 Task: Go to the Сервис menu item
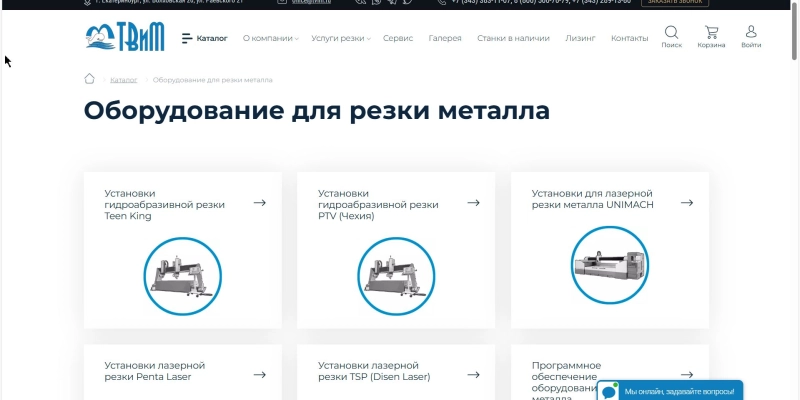pyautogui.click(x=398, y=38)
